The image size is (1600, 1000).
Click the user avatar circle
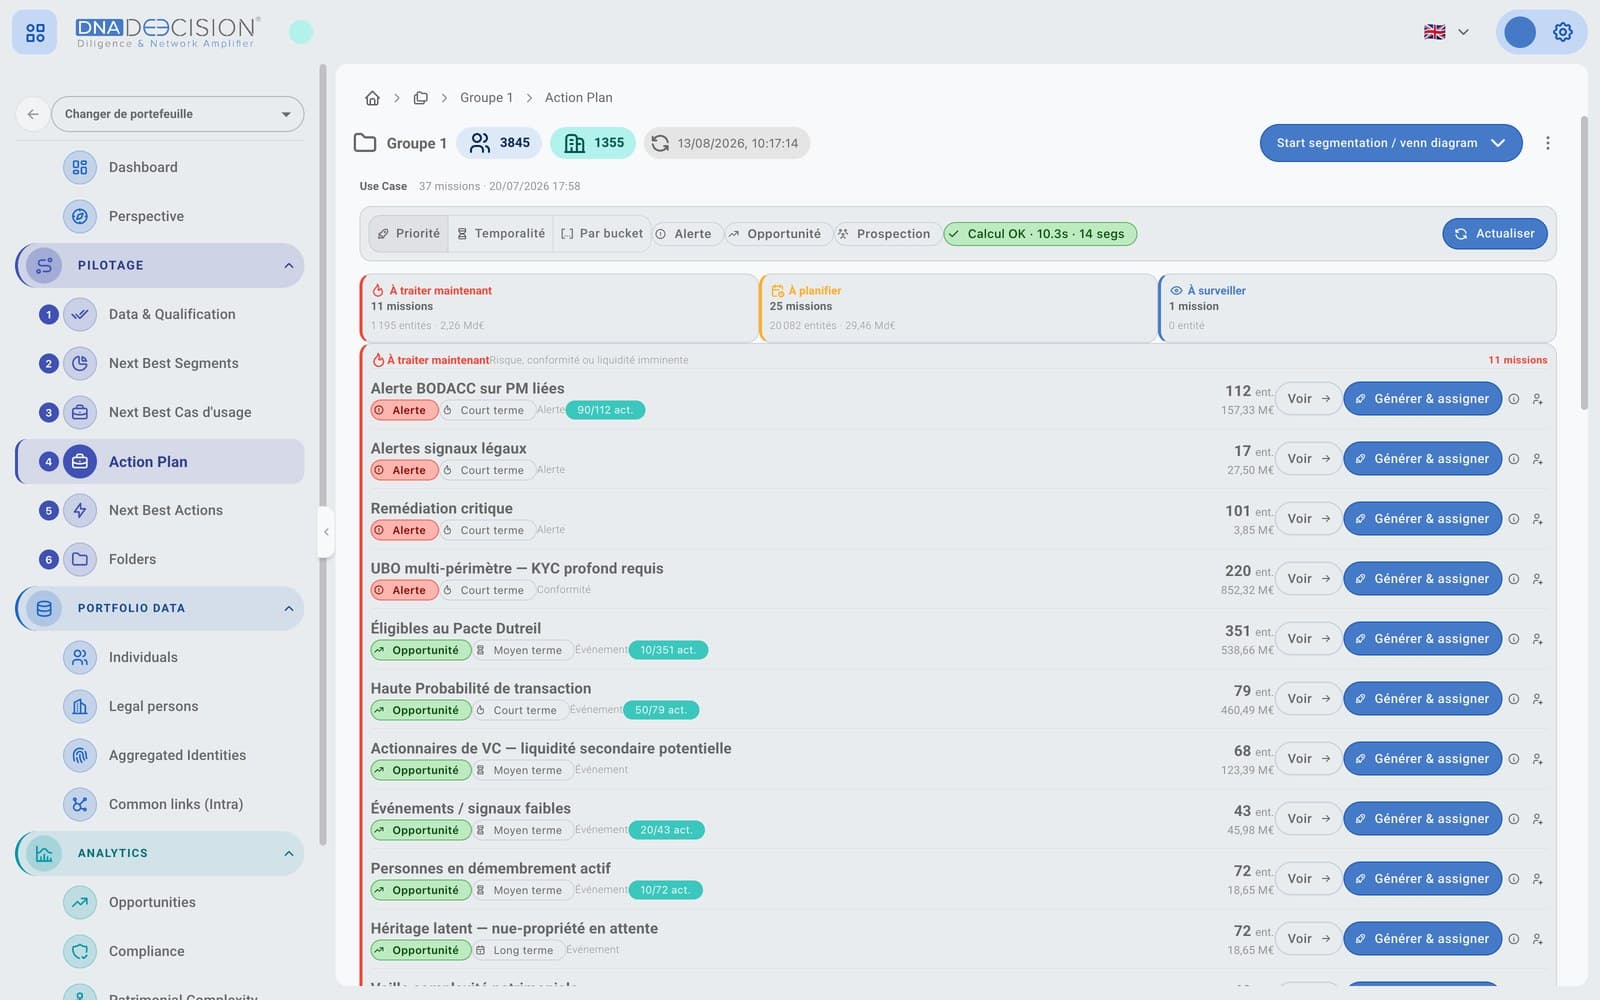1519,32
